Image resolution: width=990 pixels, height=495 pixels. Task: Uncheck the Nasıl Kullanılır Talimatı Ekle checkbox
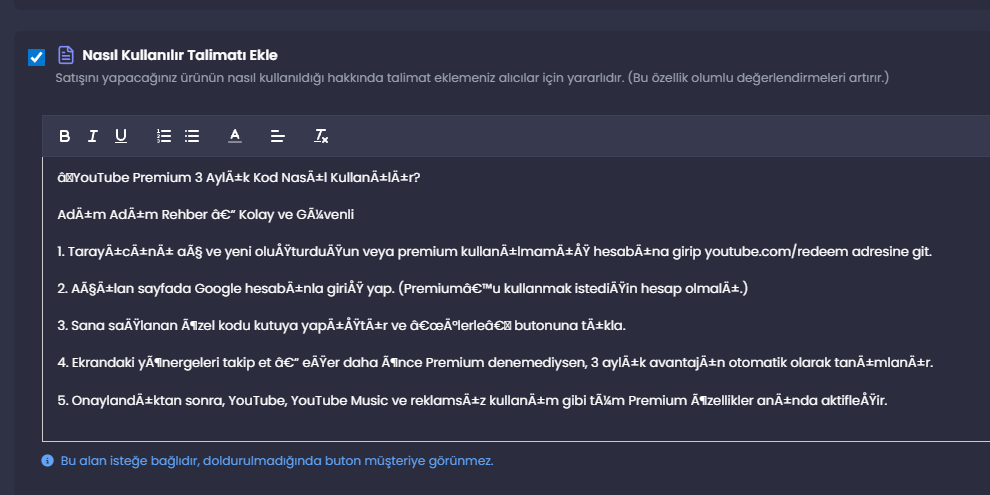coord(37,57)
